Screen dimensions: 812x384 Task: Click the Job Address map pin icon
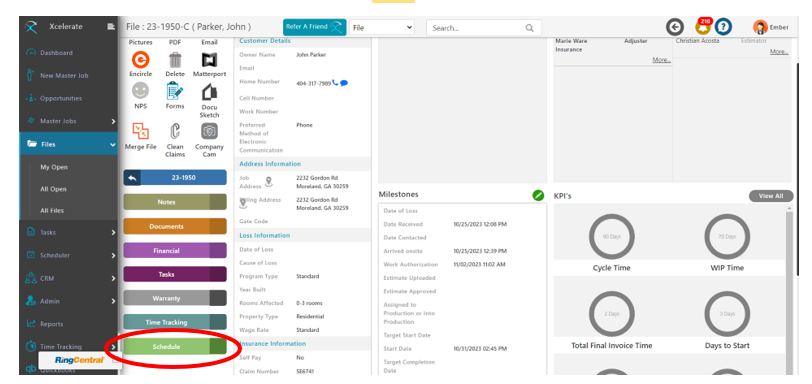pyautogui.click(x=268, y=182)
